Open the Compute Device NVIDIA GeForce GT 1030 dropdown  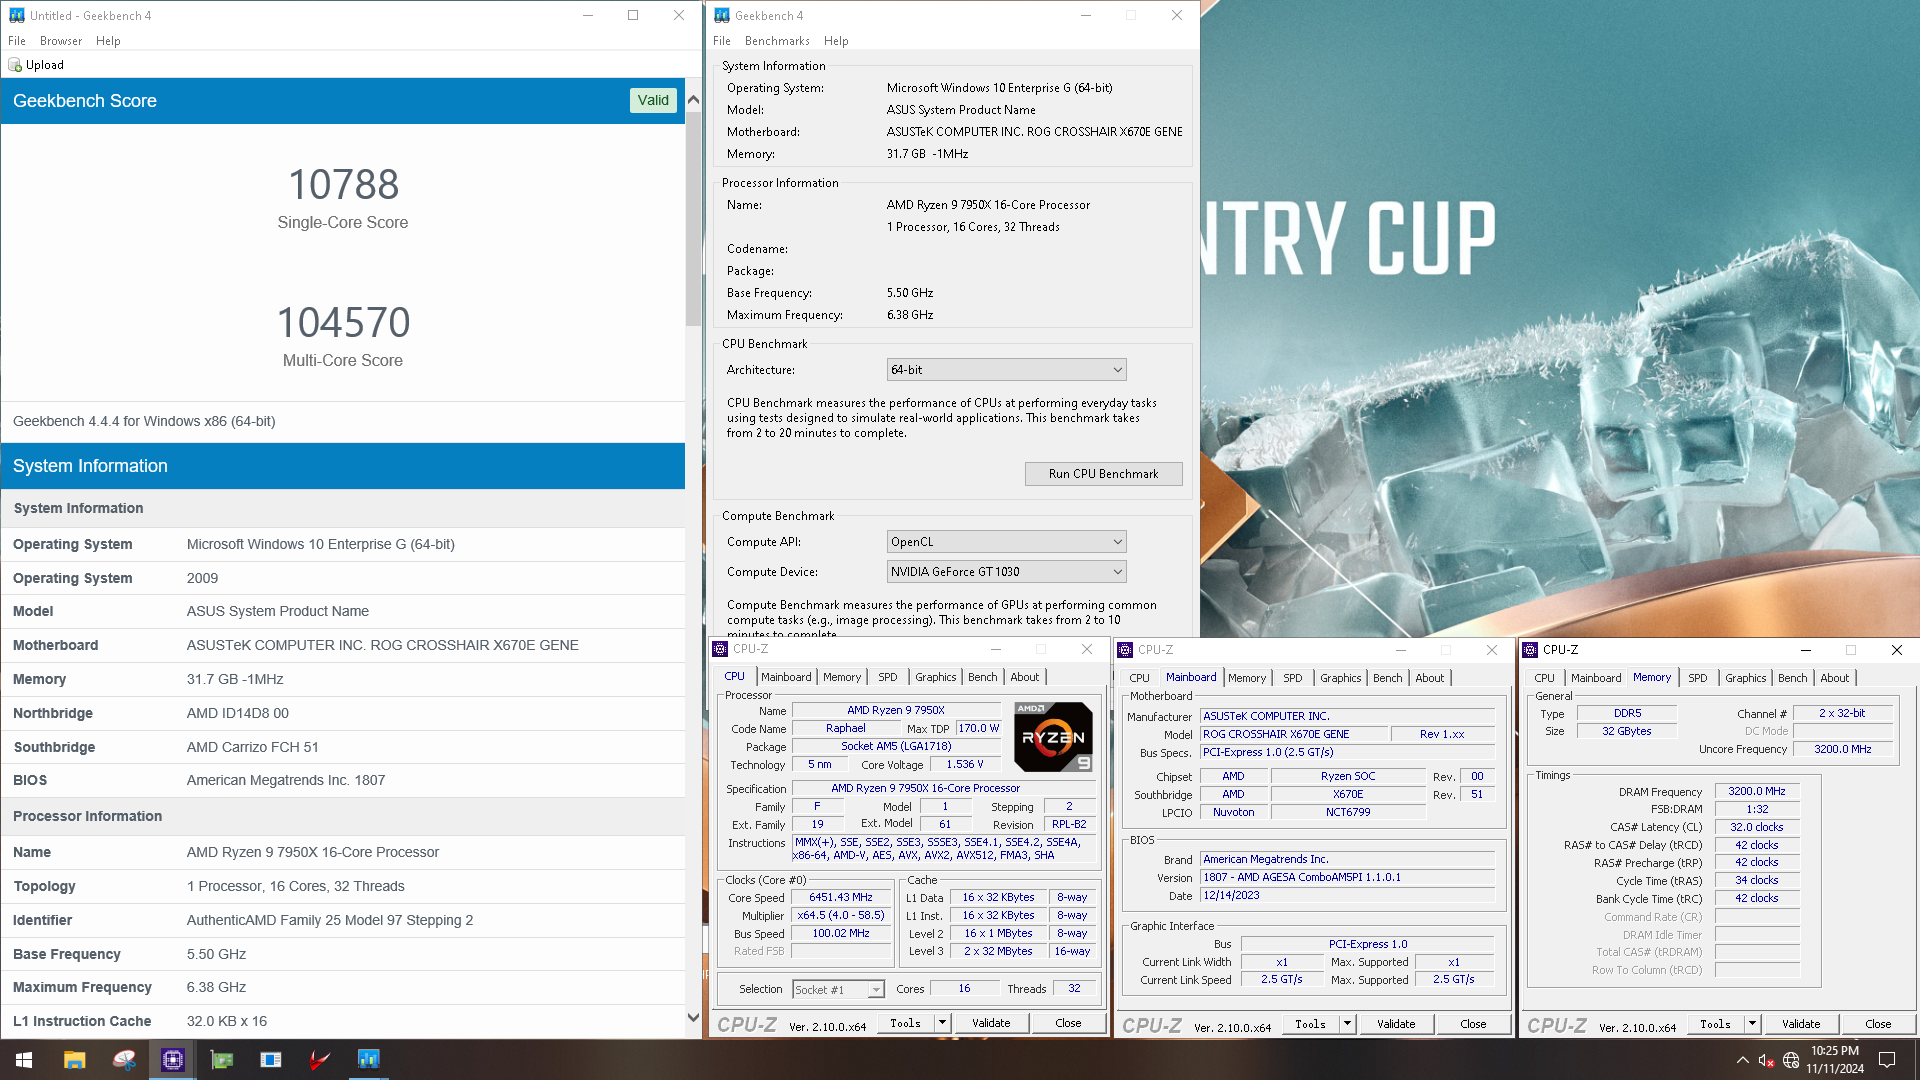pos(1006,572)
